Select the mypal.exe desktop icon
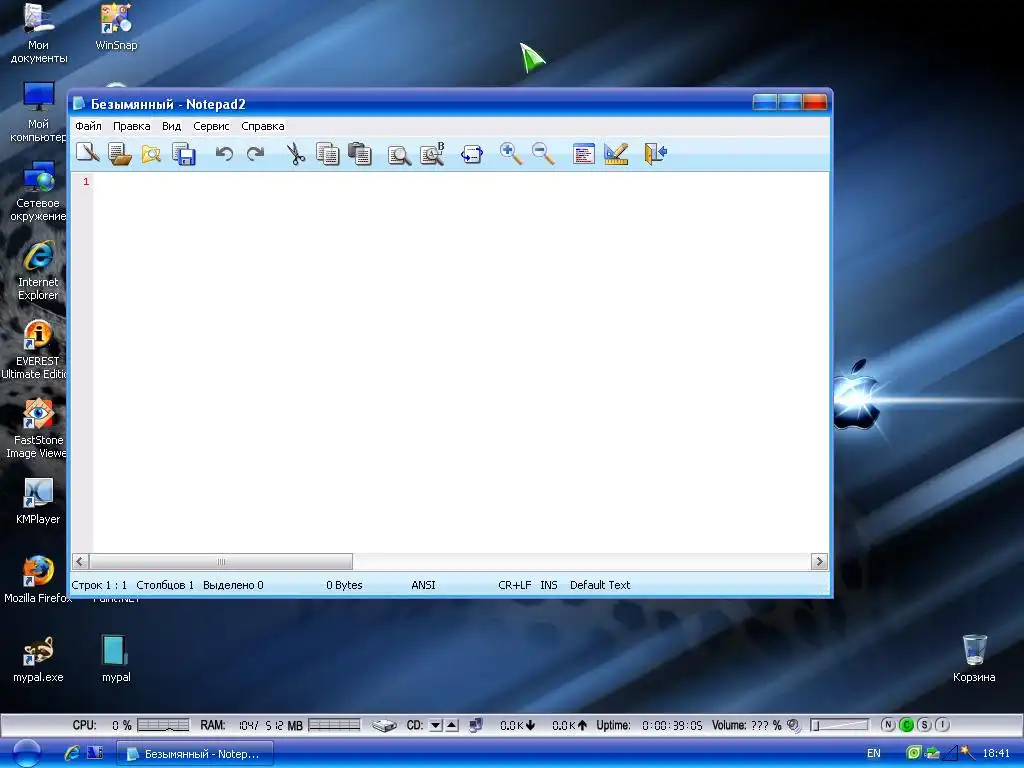Viewport: 1024px width, 768px height. 38,659
